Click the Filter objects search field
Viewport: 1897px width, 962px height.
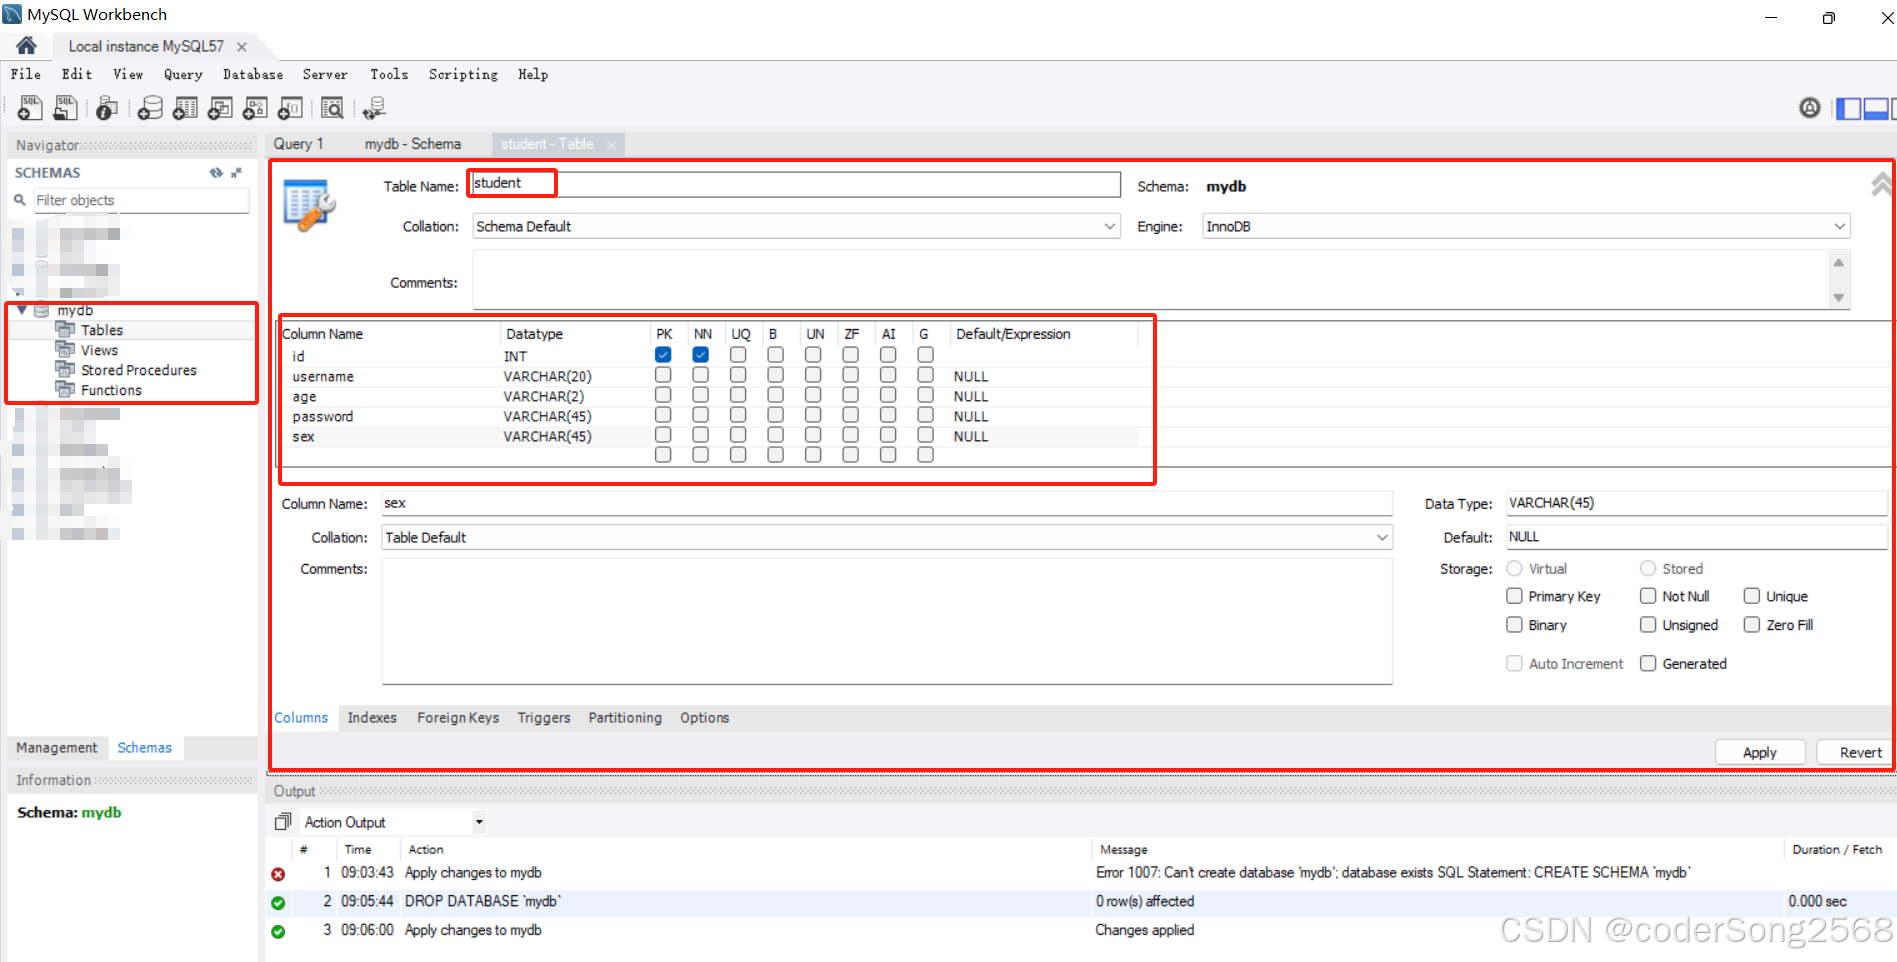coord(142,201)
